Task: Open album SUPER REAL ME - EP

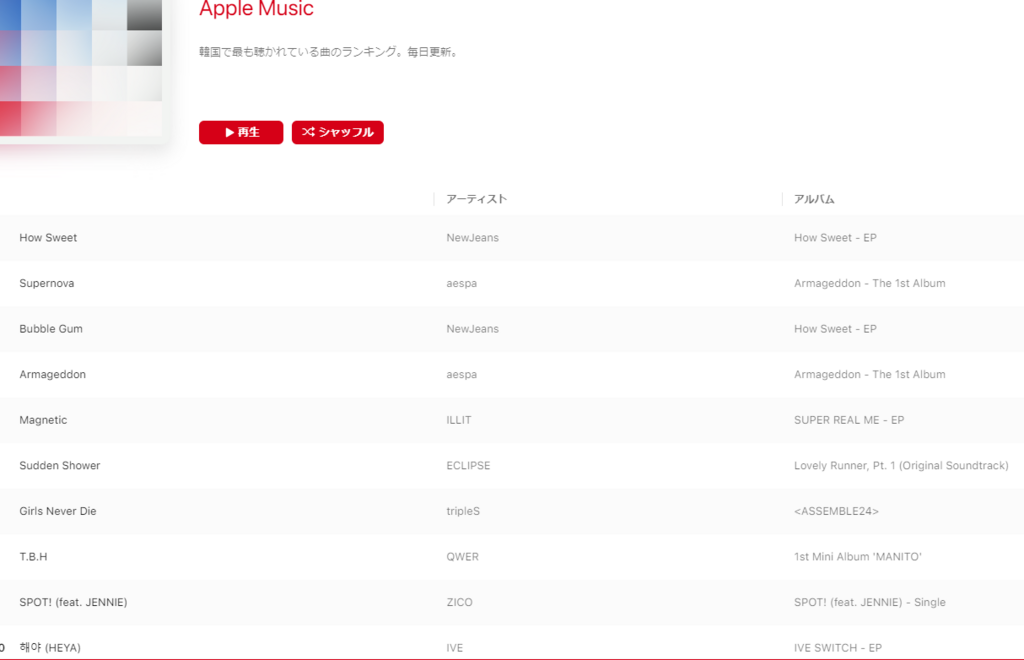Action: coord(848,420)
